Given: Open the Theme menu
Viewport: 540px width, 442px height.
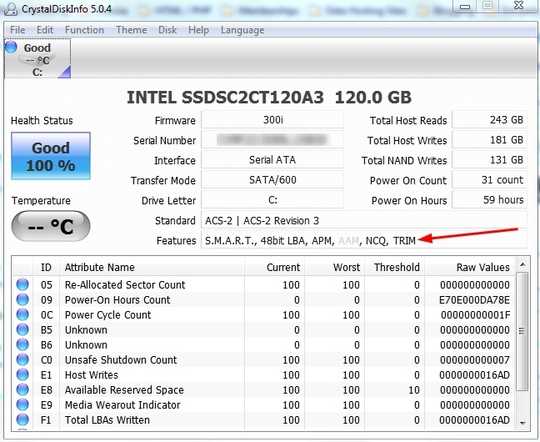Looking at the screenshot, I should coord(132,30).
